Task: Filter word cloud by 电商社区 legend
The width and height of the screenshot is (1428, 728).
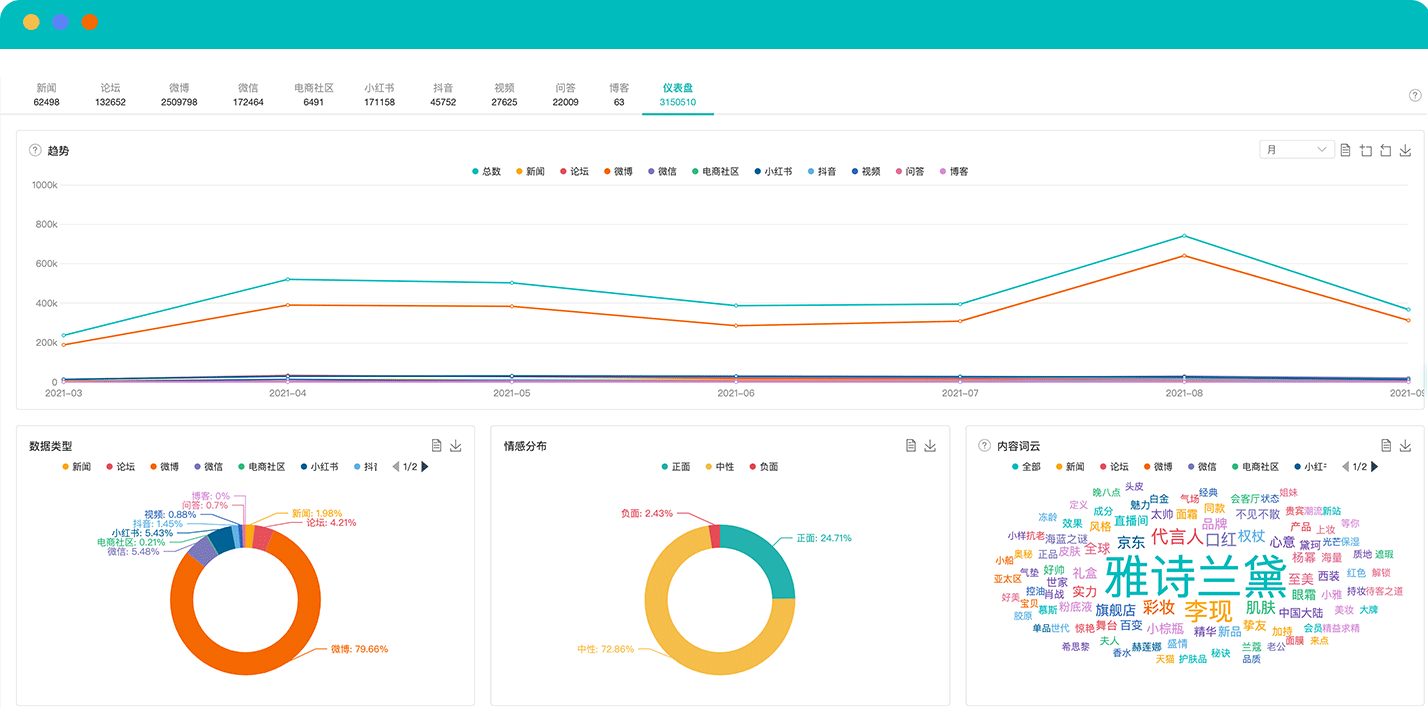Action: point(1256,467)
